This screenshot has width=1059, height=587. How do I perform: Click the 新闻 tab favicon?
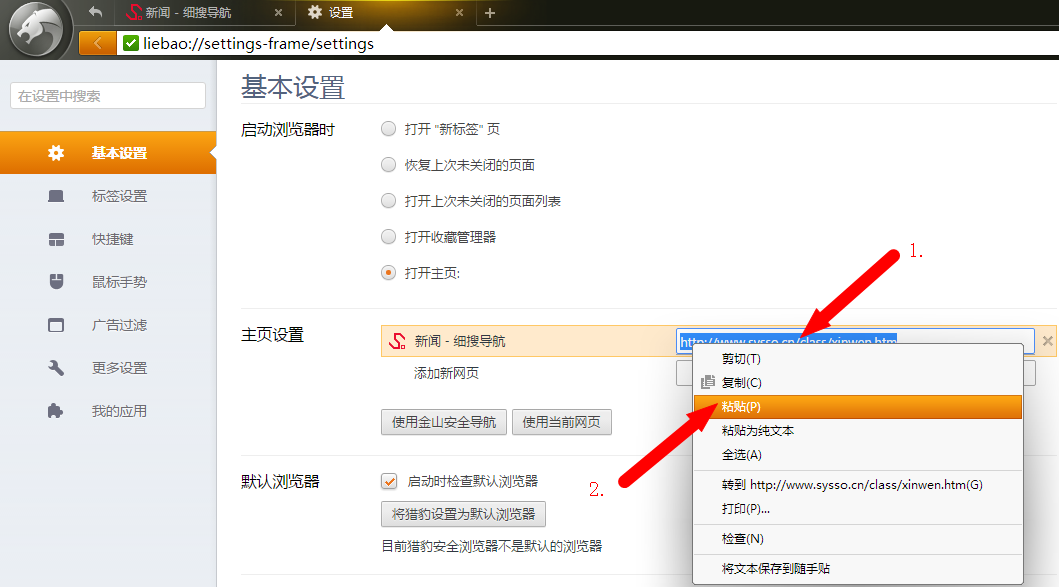pyautogui.click(x=134, y=12)
